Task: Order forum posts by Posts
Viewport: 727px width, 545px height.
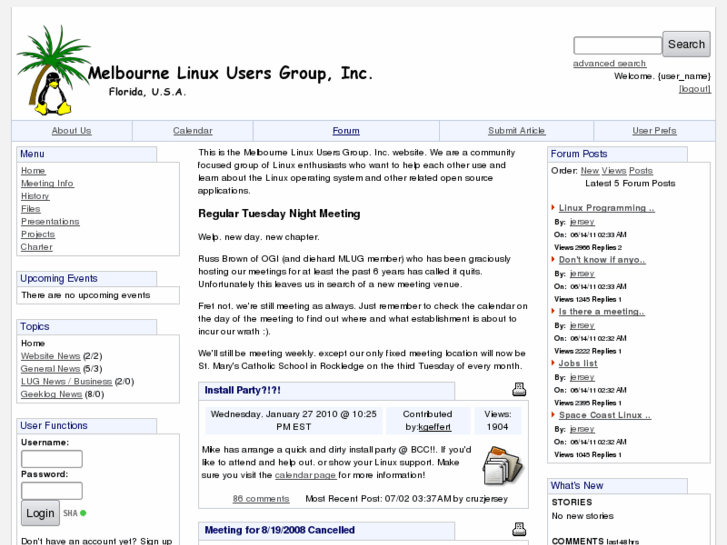Action: click(641, 171)
